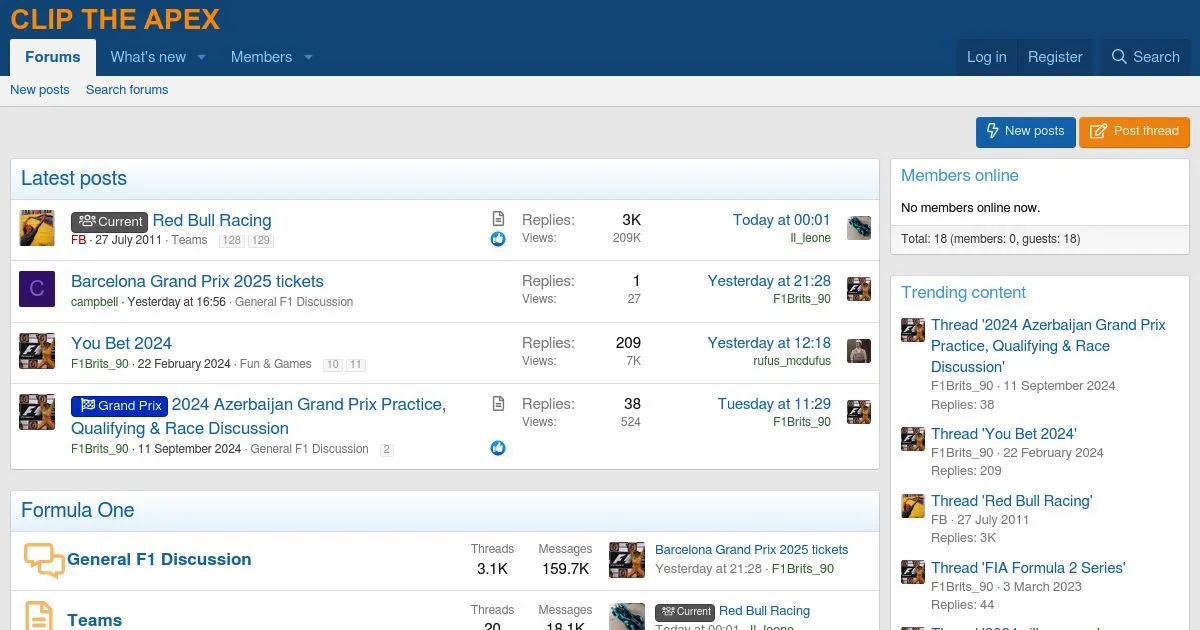Open Il_leone avatar on Red Bull Racing last post
1200x630 pixels.
click(859, 228)
